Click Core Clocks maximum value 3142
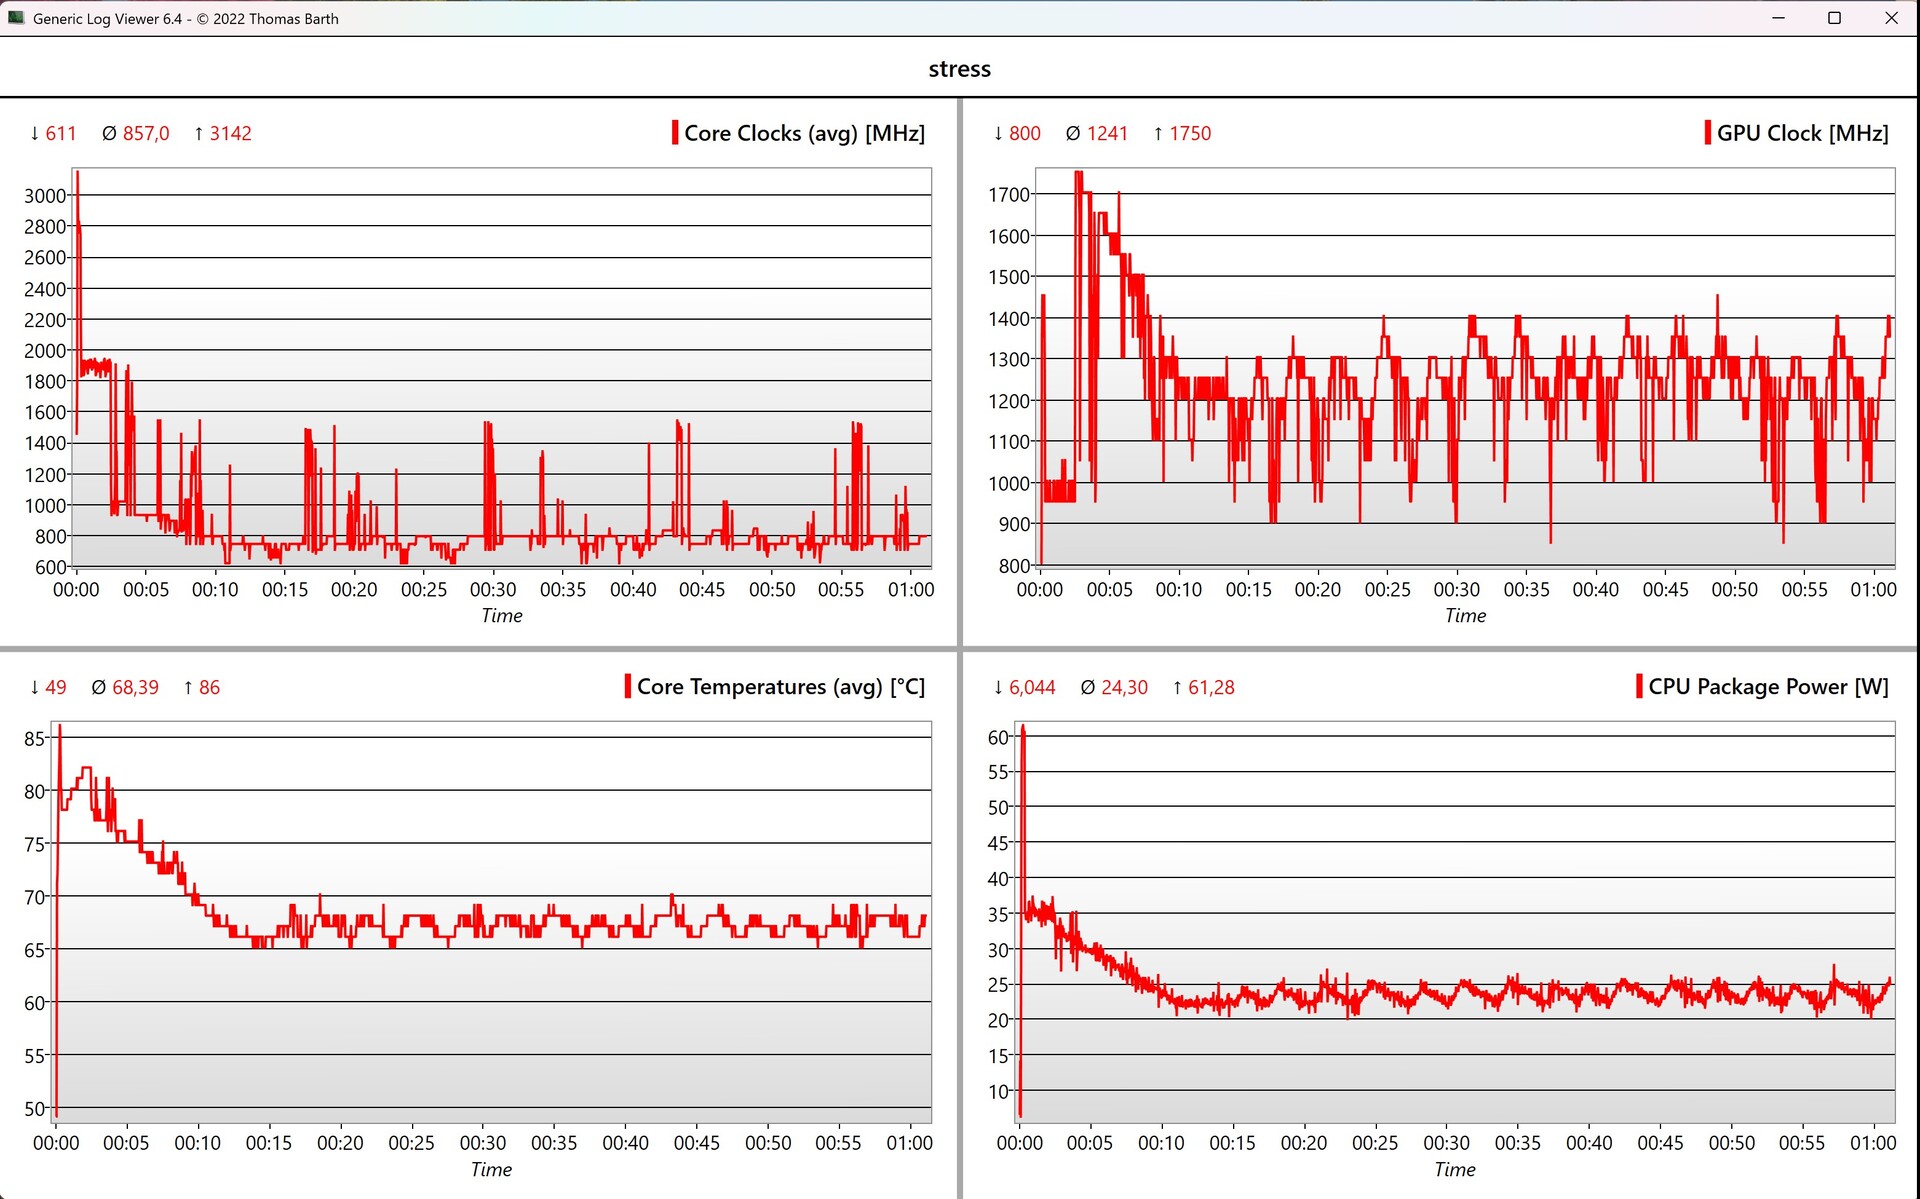 click(x=230, y=133)
